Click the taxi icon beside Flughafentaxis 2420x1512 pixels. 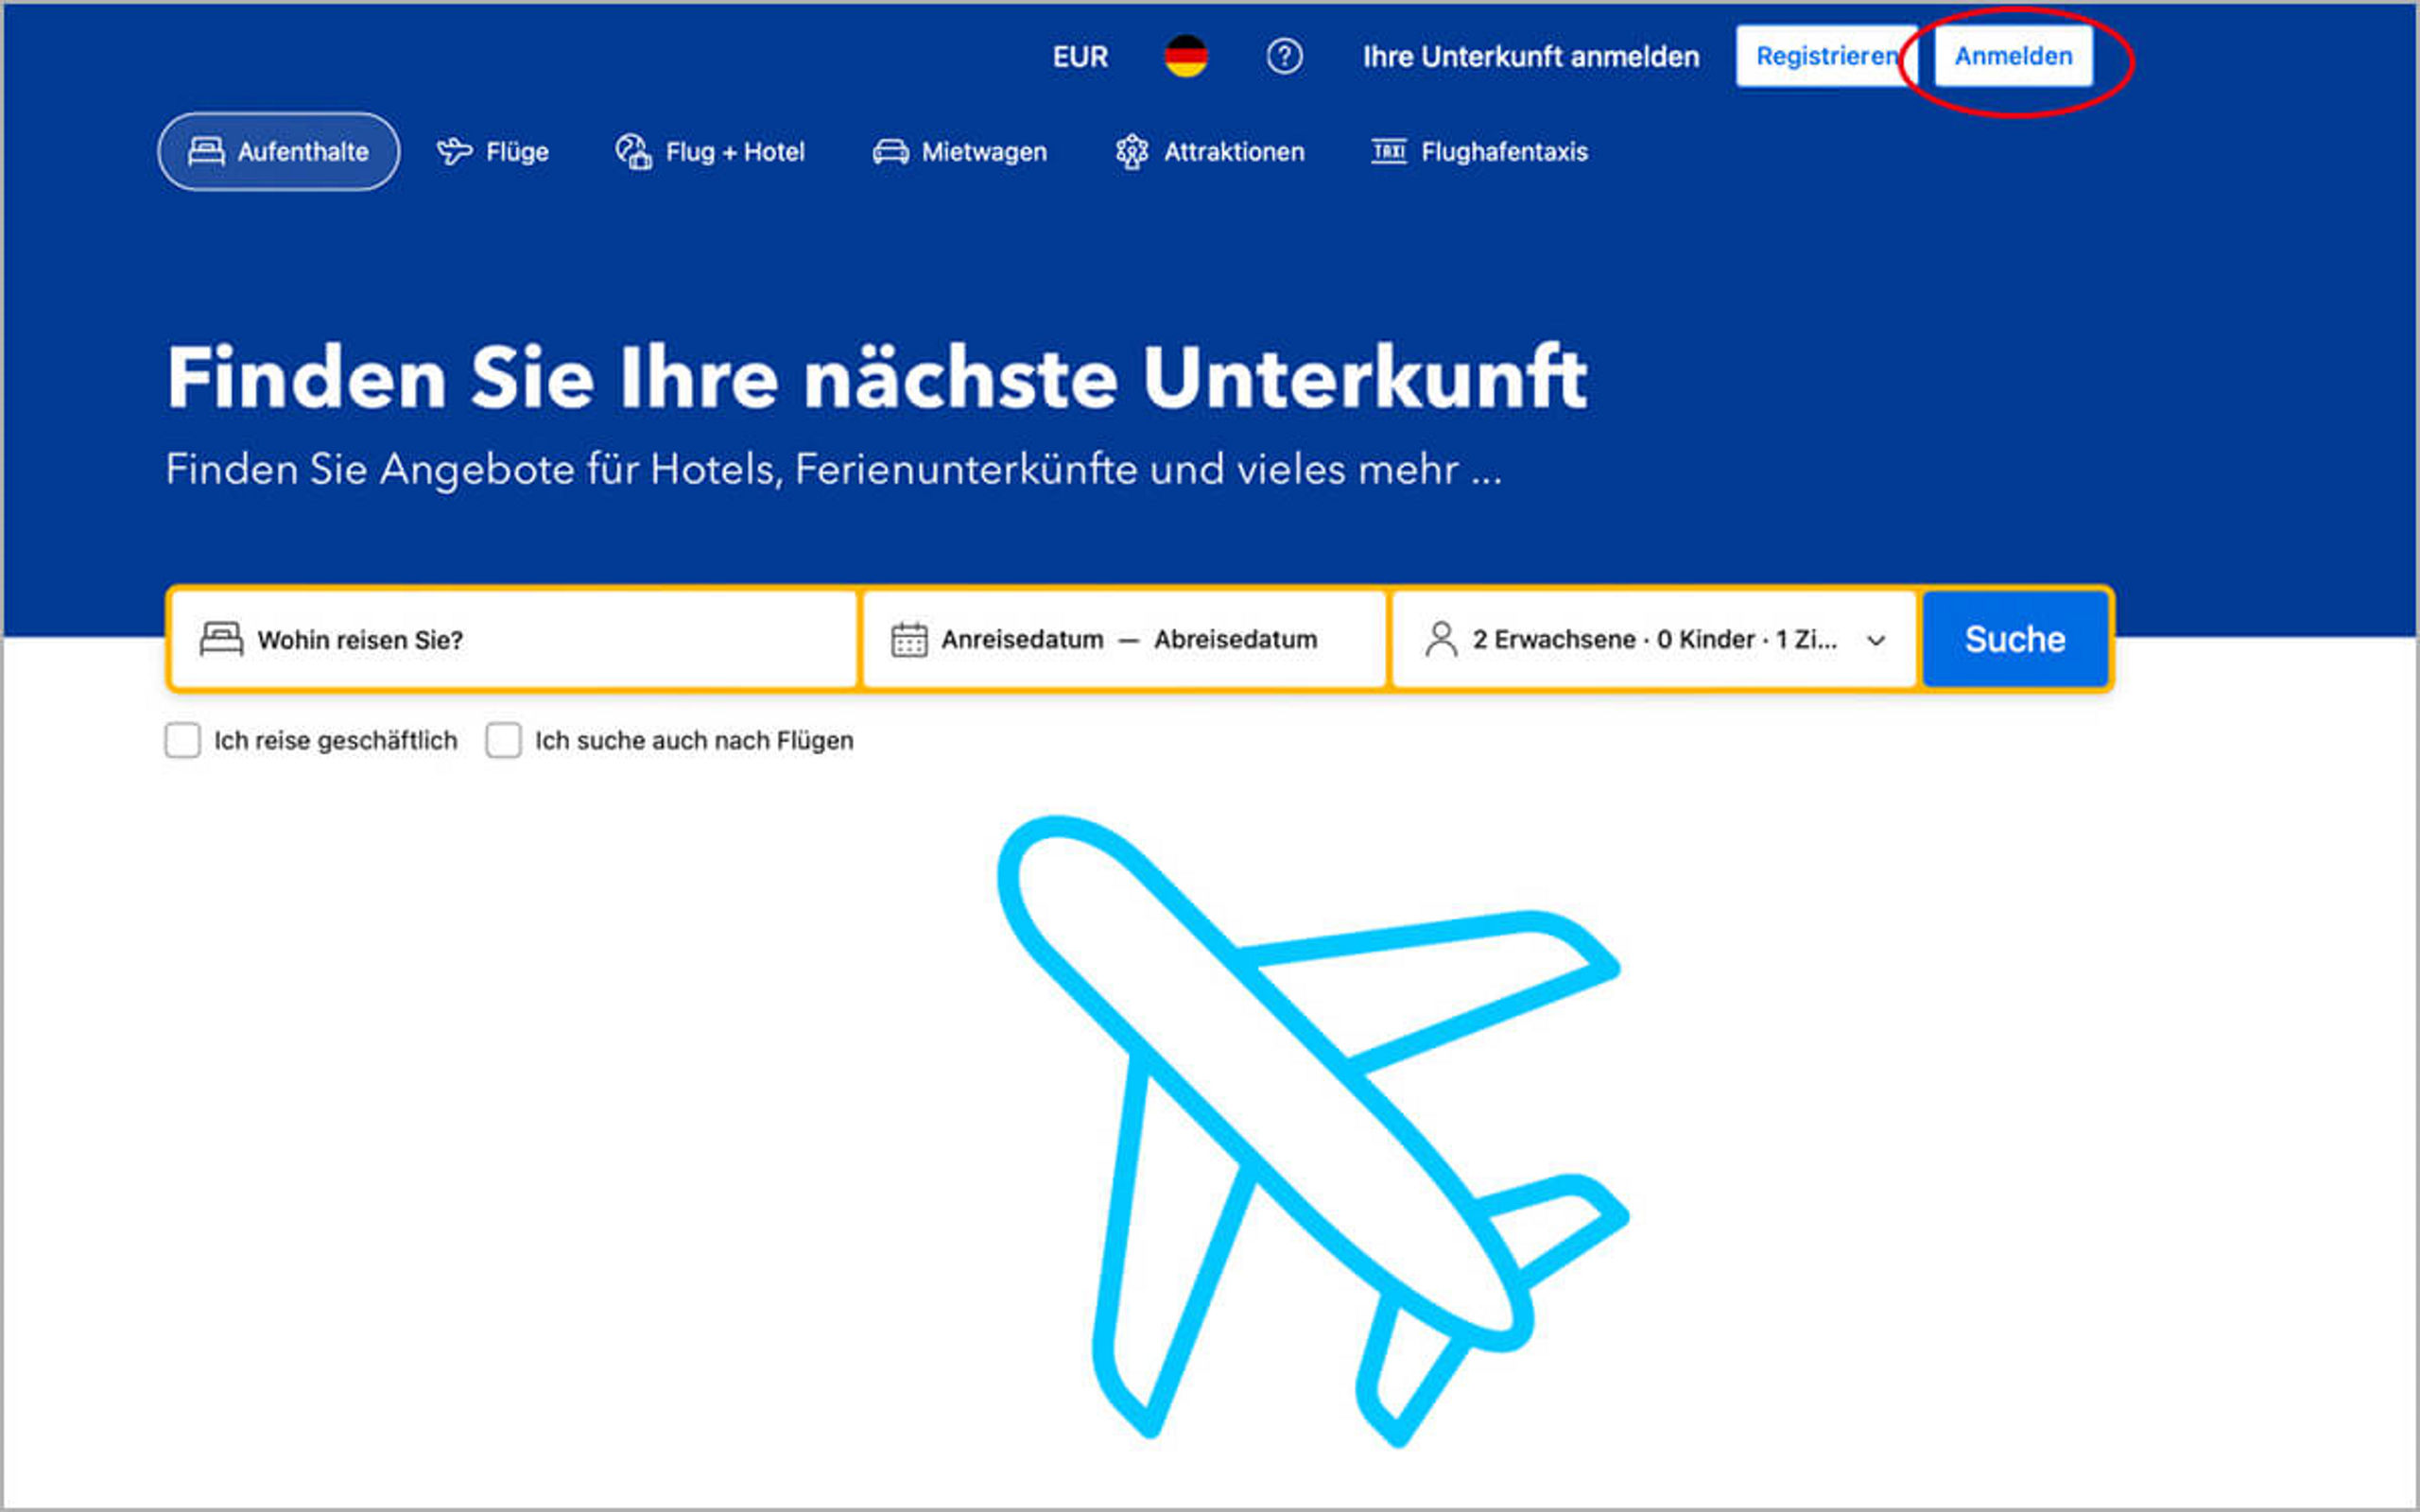pos(1388,152)
